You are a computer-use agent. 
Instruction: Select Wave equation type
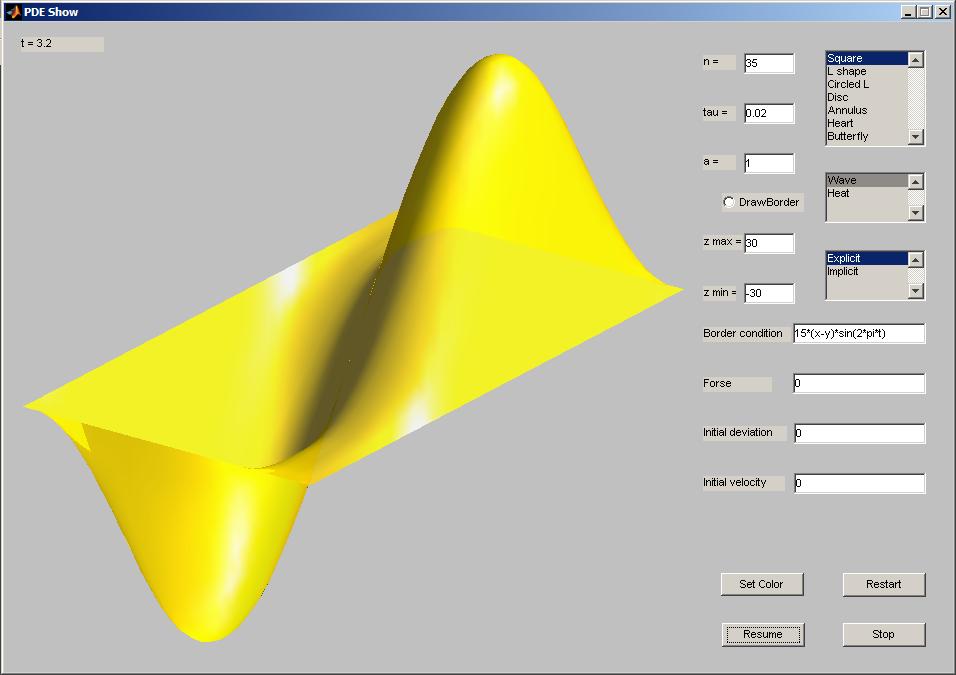[x=866, y=180]
